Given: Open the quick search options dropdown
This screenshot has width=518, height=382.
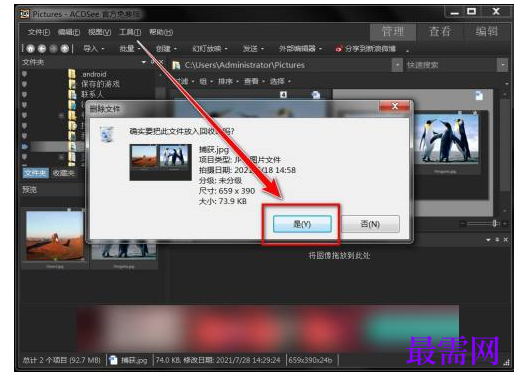Looking at the screenshot, I should coord(502,65).
